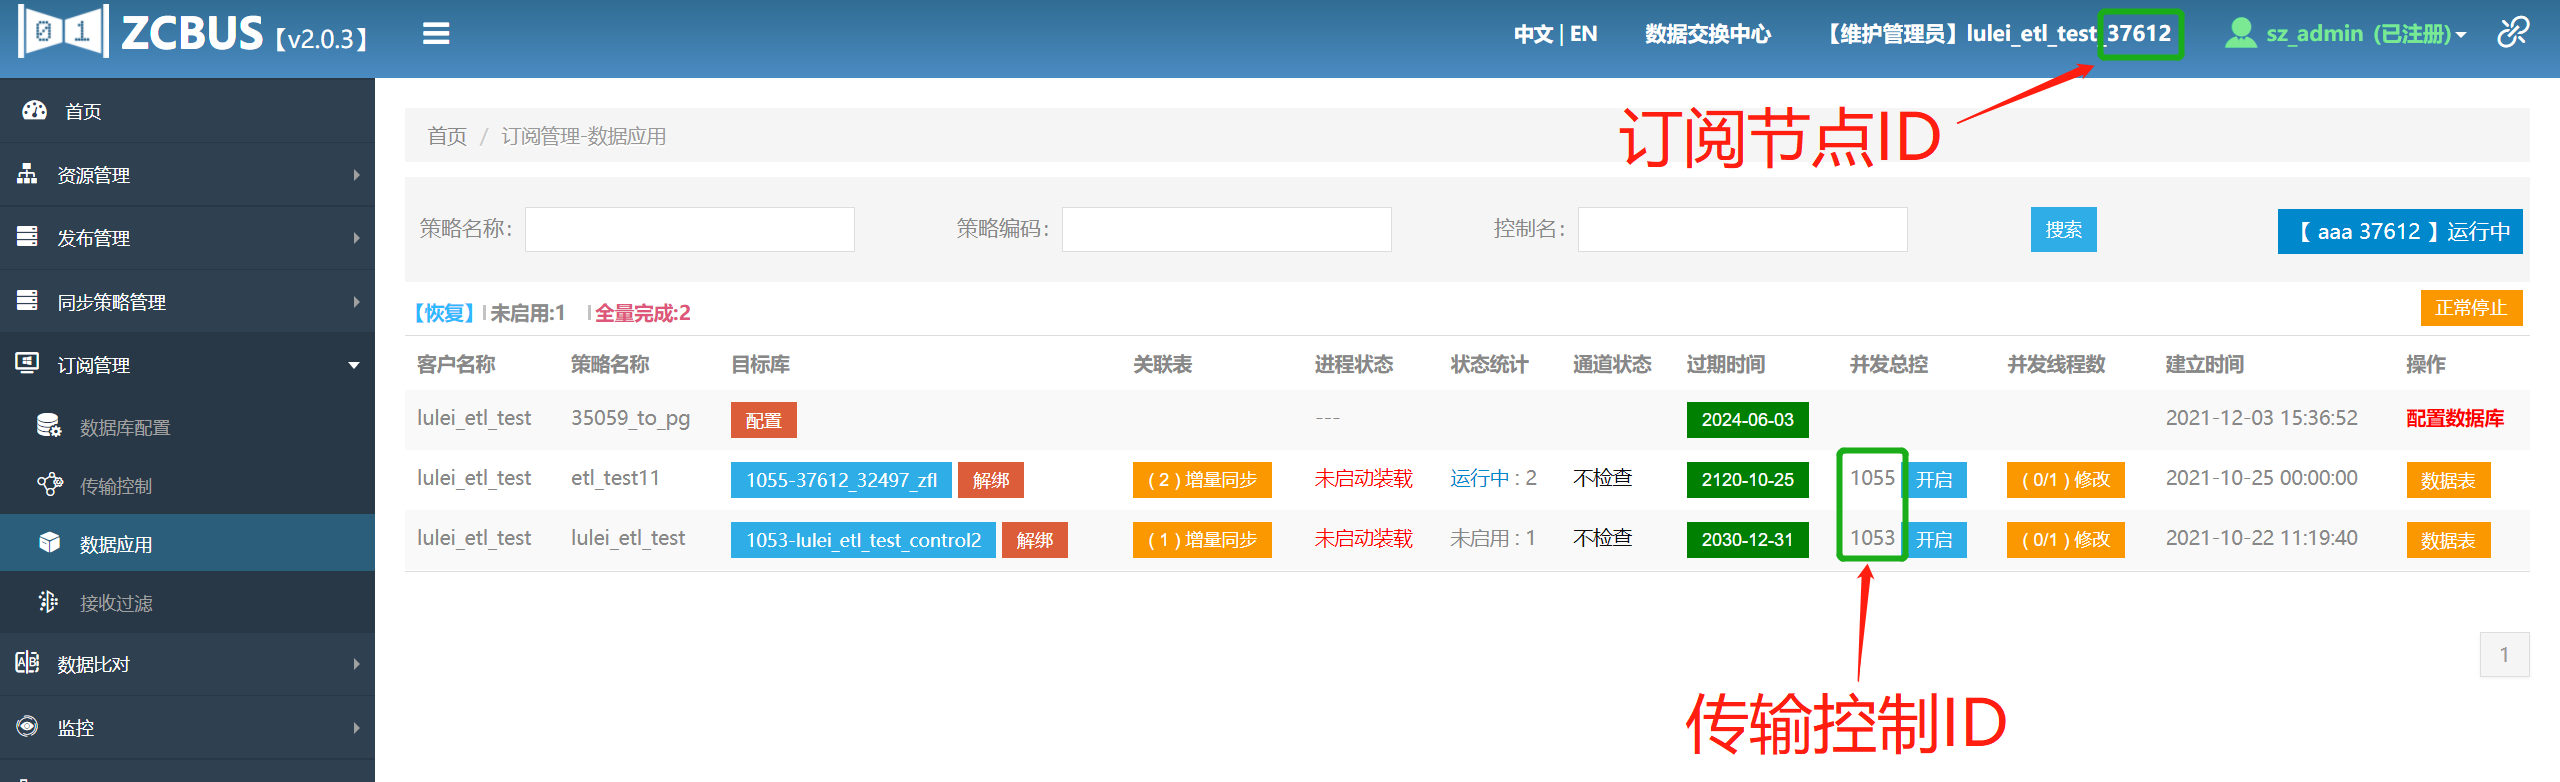This screenshot has width=2560, height=782.
Task: Toggle 开启 for concurrency control 1055
Action: tap(1934, 480)
